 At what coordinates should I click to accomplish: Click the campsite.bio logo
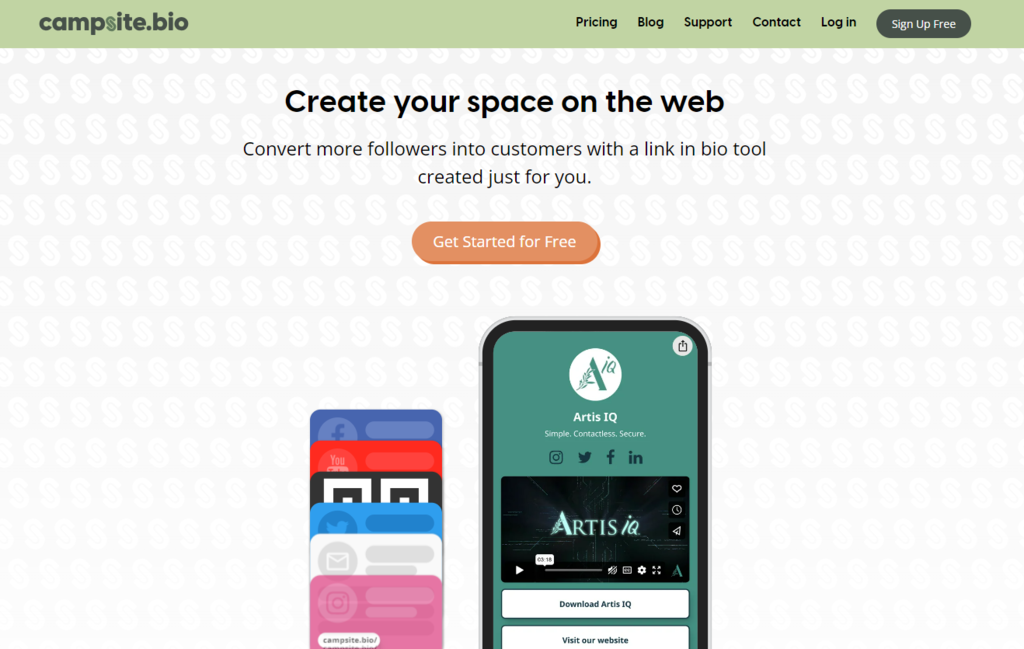point(114,23)
